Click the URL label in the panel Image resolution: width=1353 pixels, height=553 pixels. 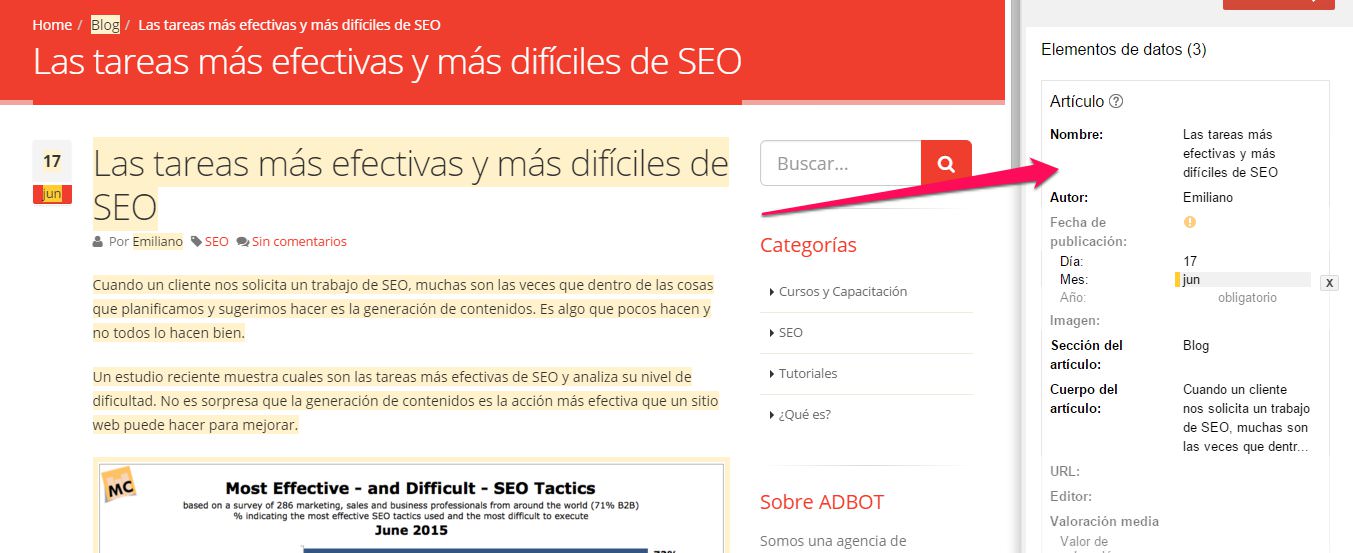tap(1065, 471)
